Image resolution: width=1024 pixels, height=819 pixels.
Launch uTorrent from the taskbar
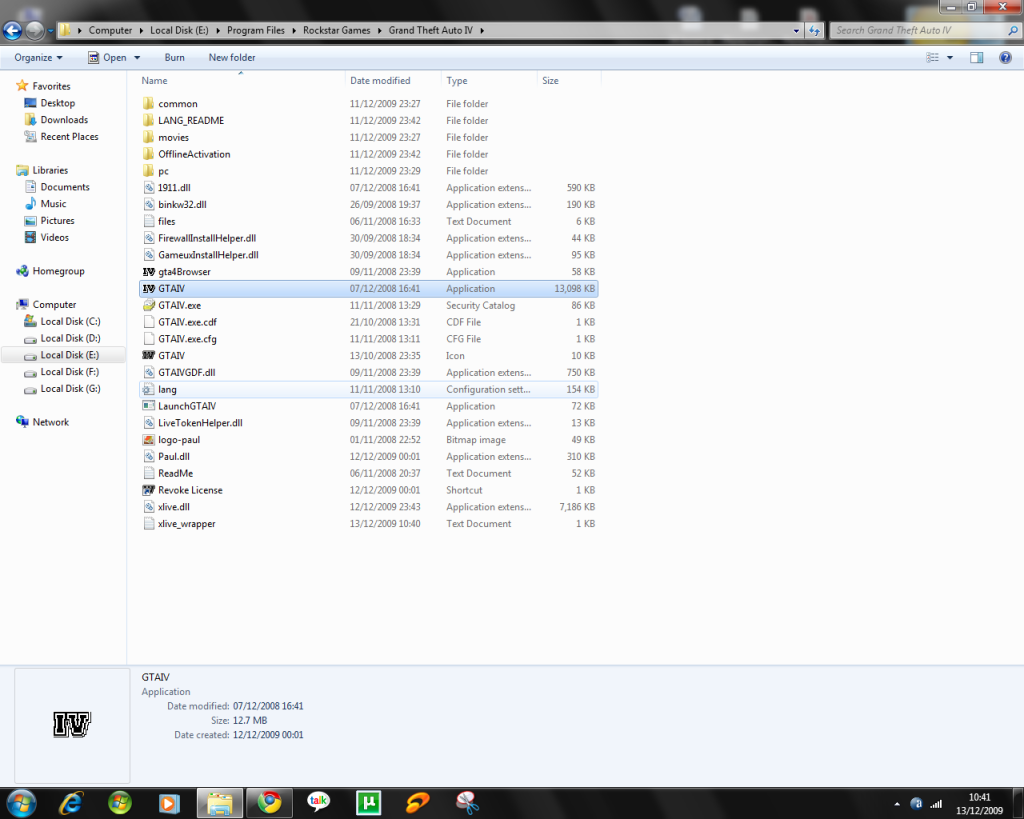368,803
